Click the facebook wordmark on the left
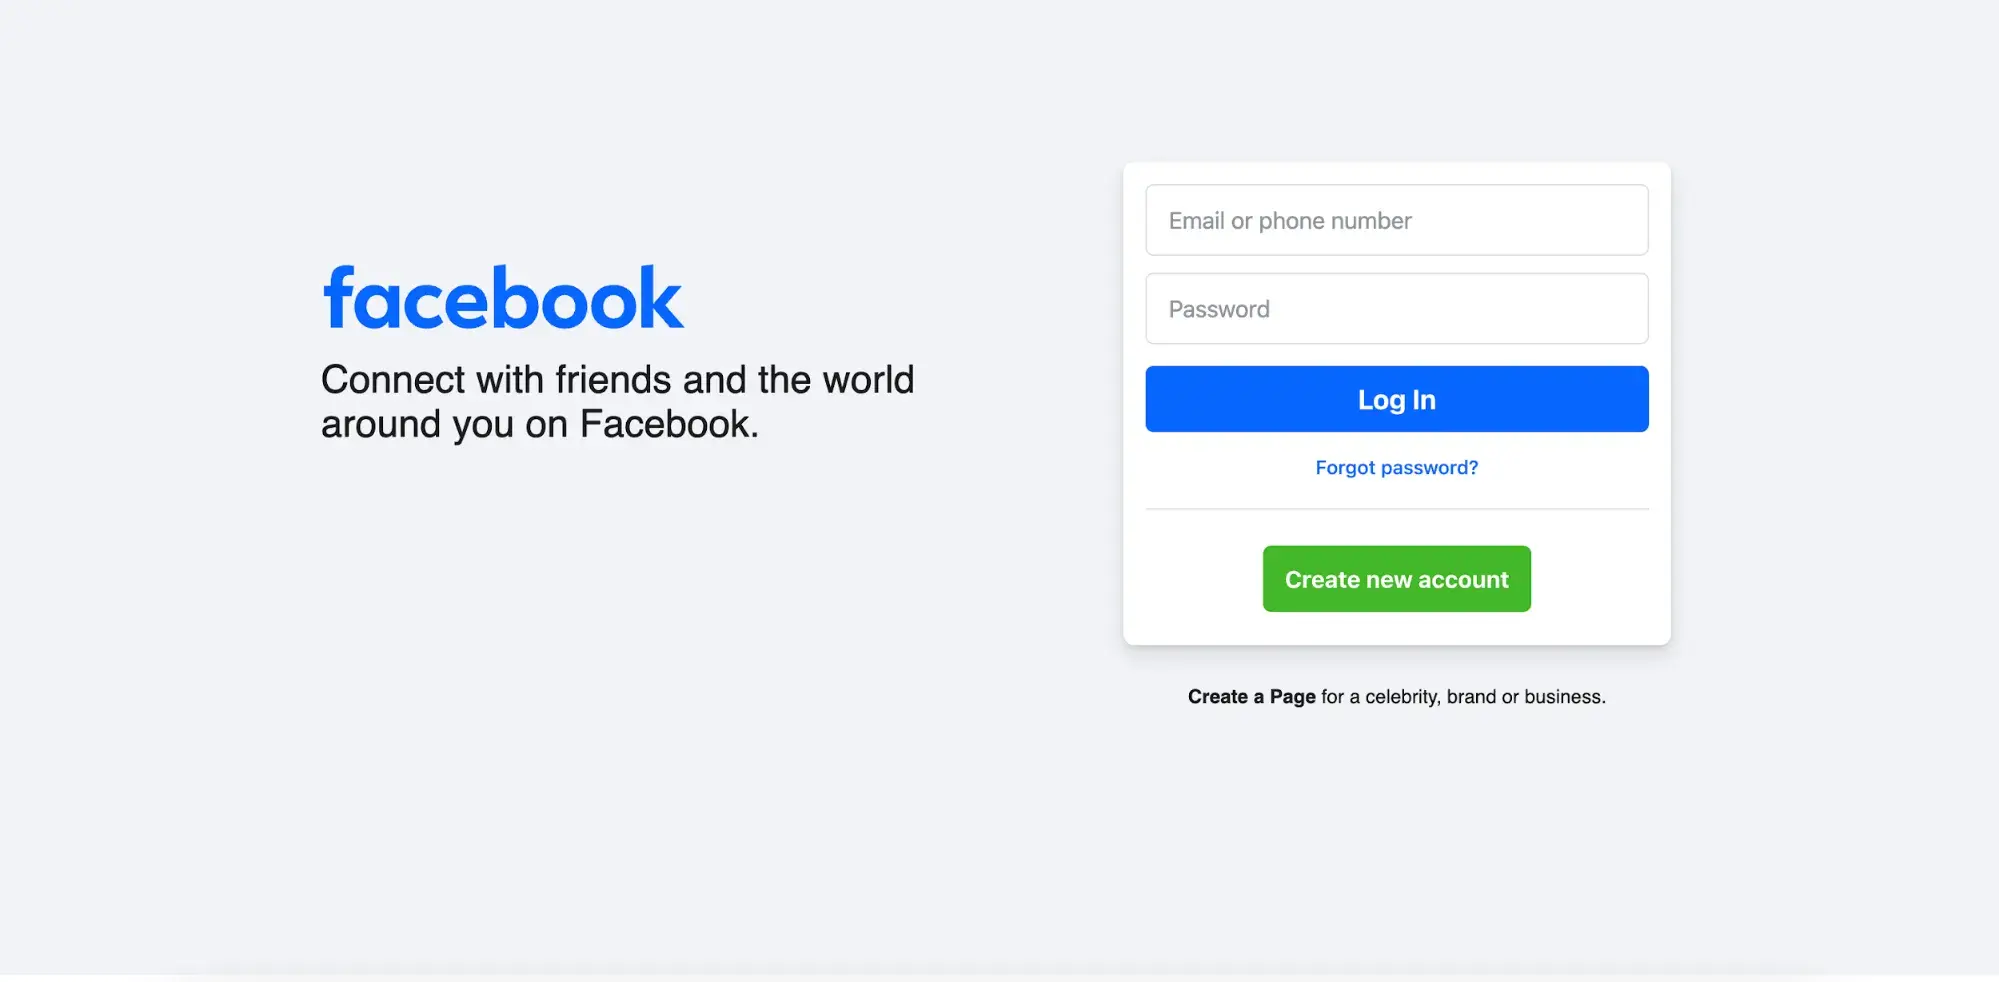1999x982 pixels. click(501, 297)
